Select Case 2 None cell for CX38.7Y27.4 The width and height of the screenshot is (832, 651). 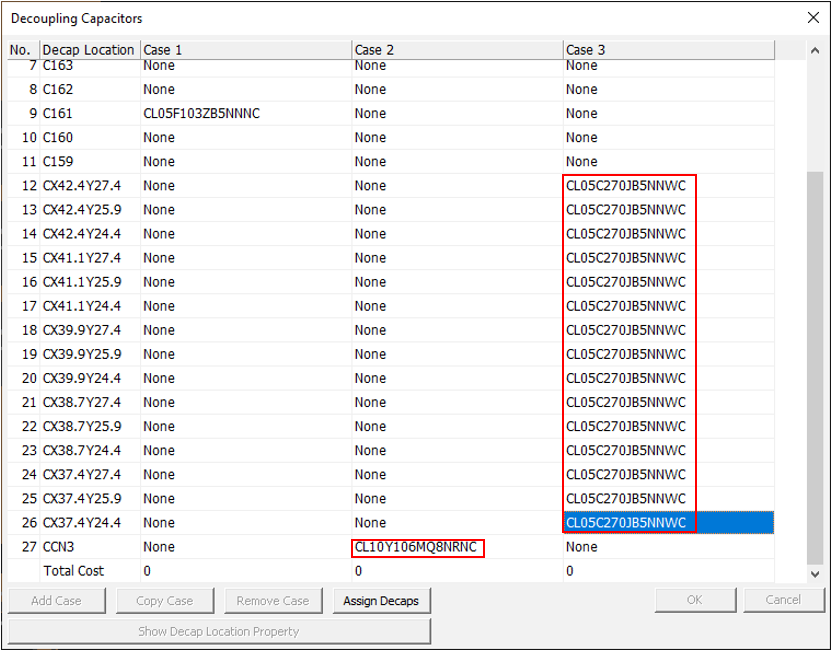370,402
